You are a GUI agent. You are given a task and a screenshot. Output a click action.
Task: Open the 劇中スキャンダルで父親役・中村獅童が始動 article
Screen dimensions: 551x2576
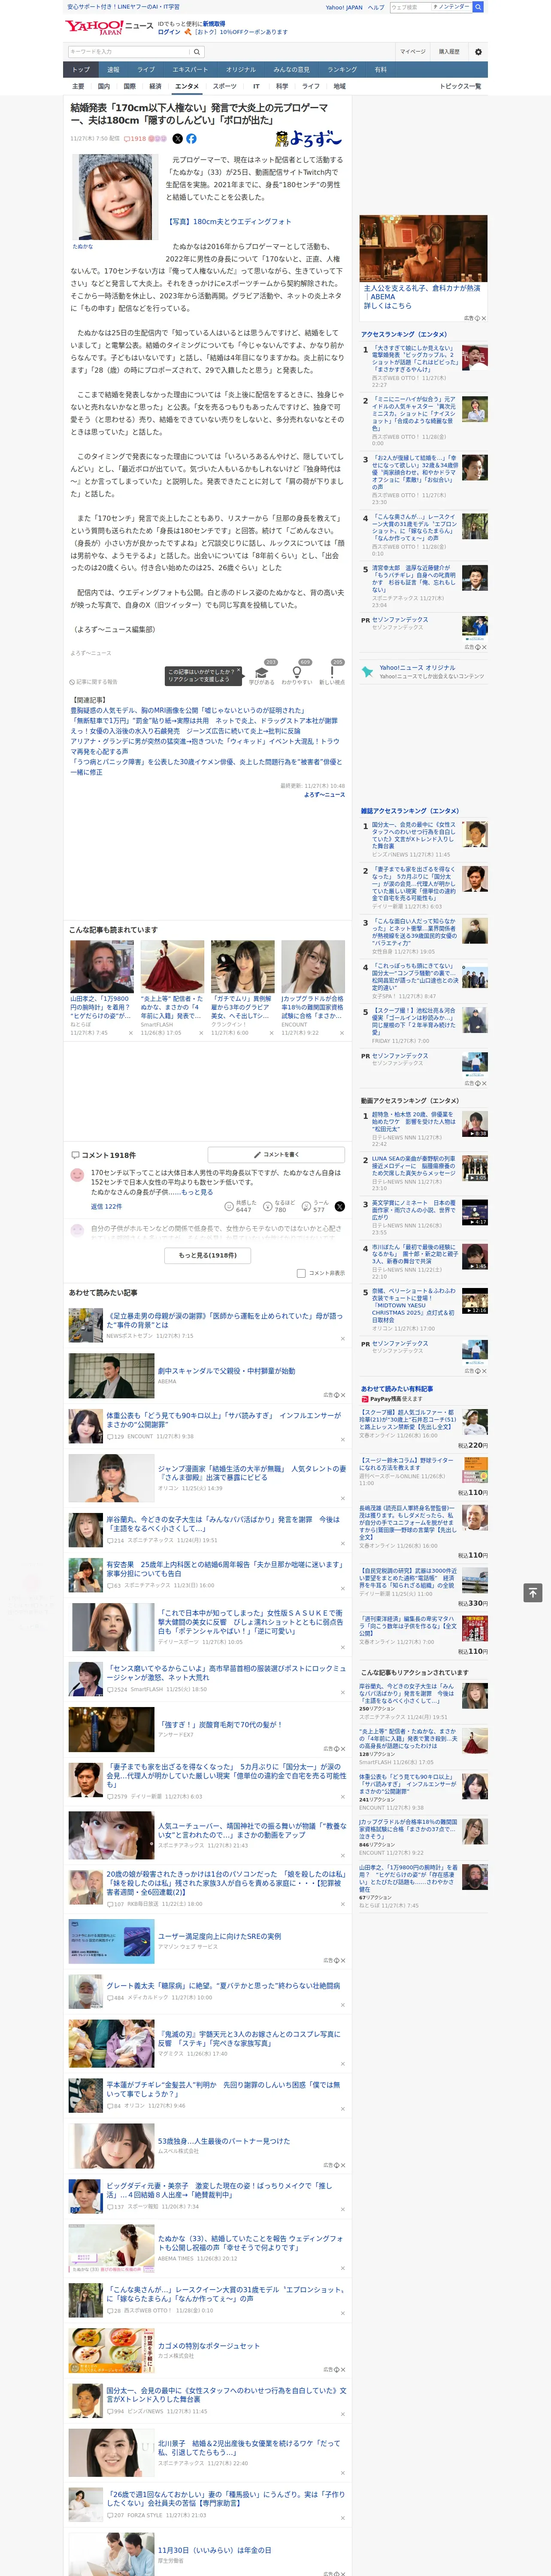tap(226, 1371)
